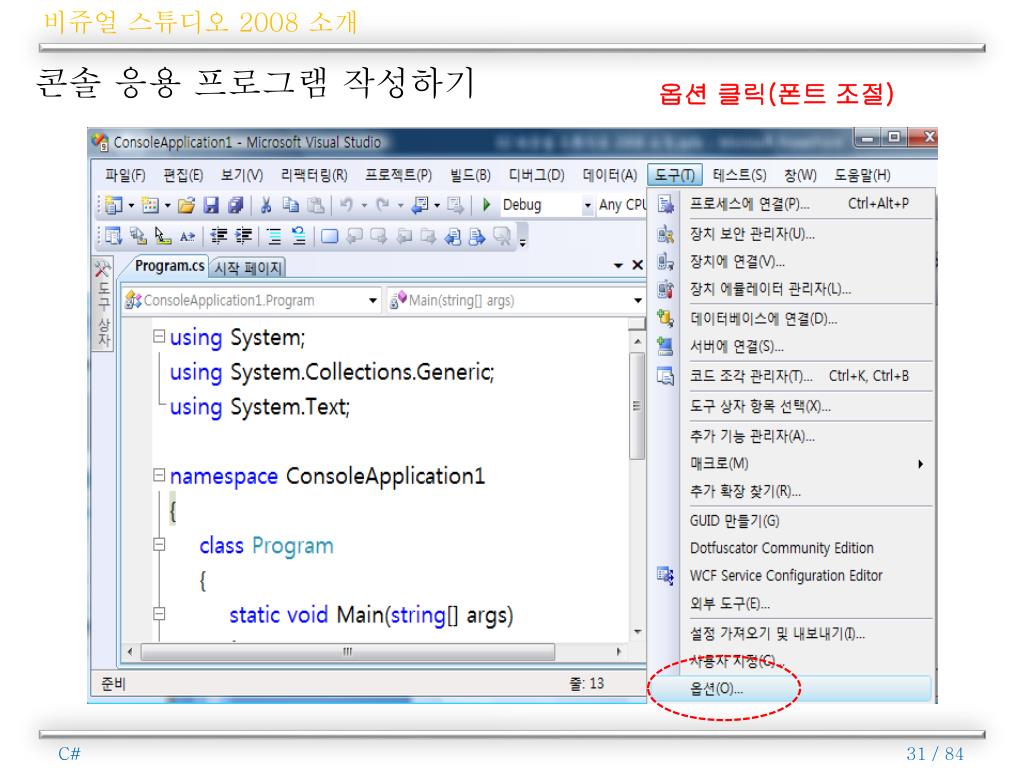Image resolution: width=1024 pixels, height=768 pixels.
Task: Collapse the using directives block
Action: point(159,336)
